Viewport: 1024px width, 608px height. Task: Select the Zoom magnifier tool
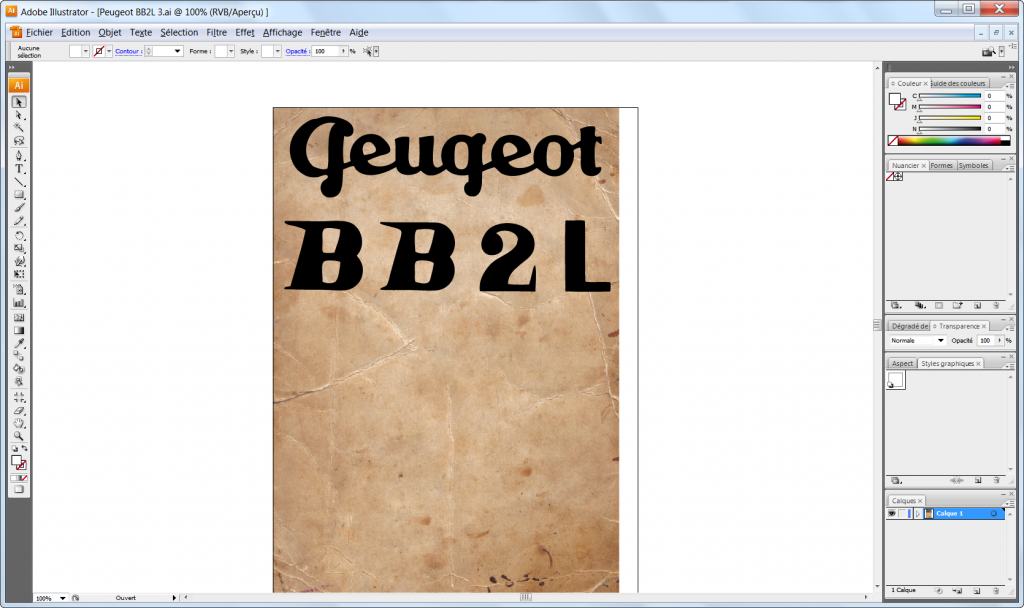tap(19, 436)
